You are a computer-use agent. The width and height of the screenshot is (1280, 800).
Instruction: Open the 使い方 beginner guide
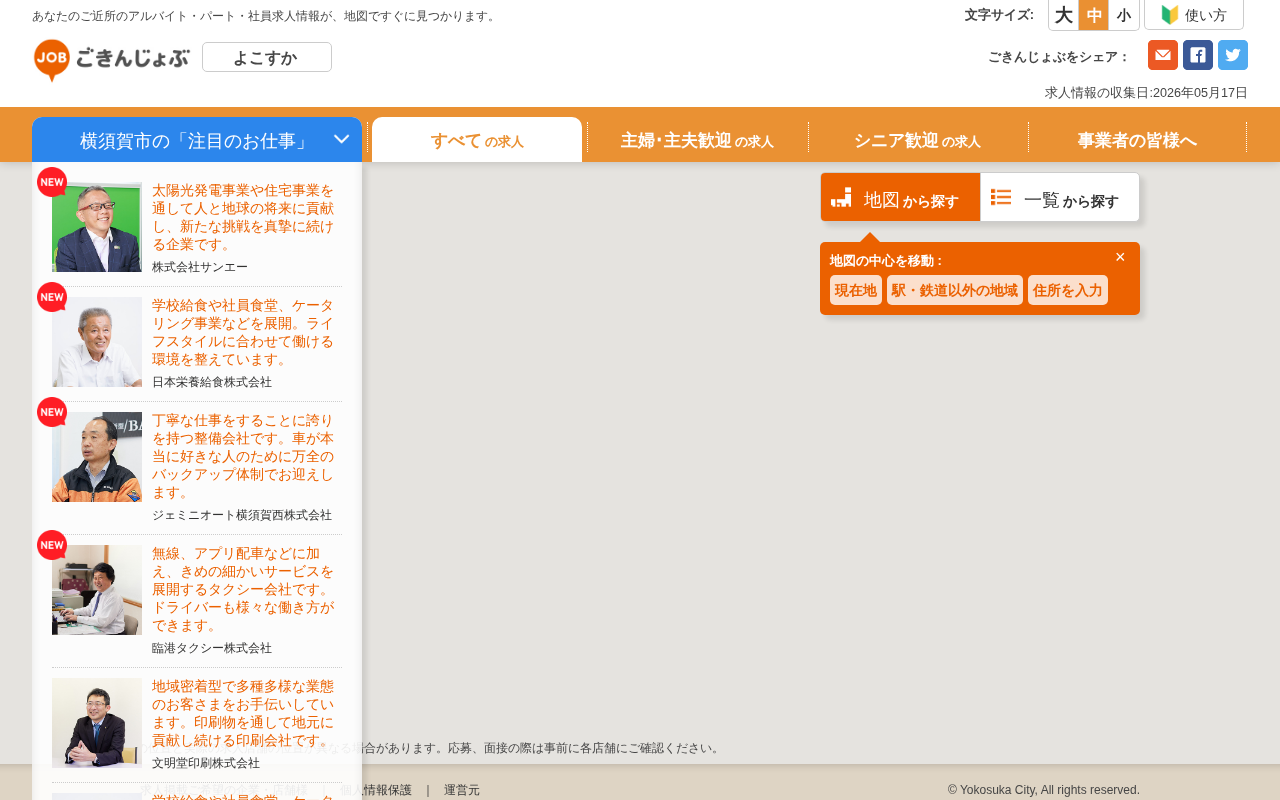click(x=1194, y=15)
